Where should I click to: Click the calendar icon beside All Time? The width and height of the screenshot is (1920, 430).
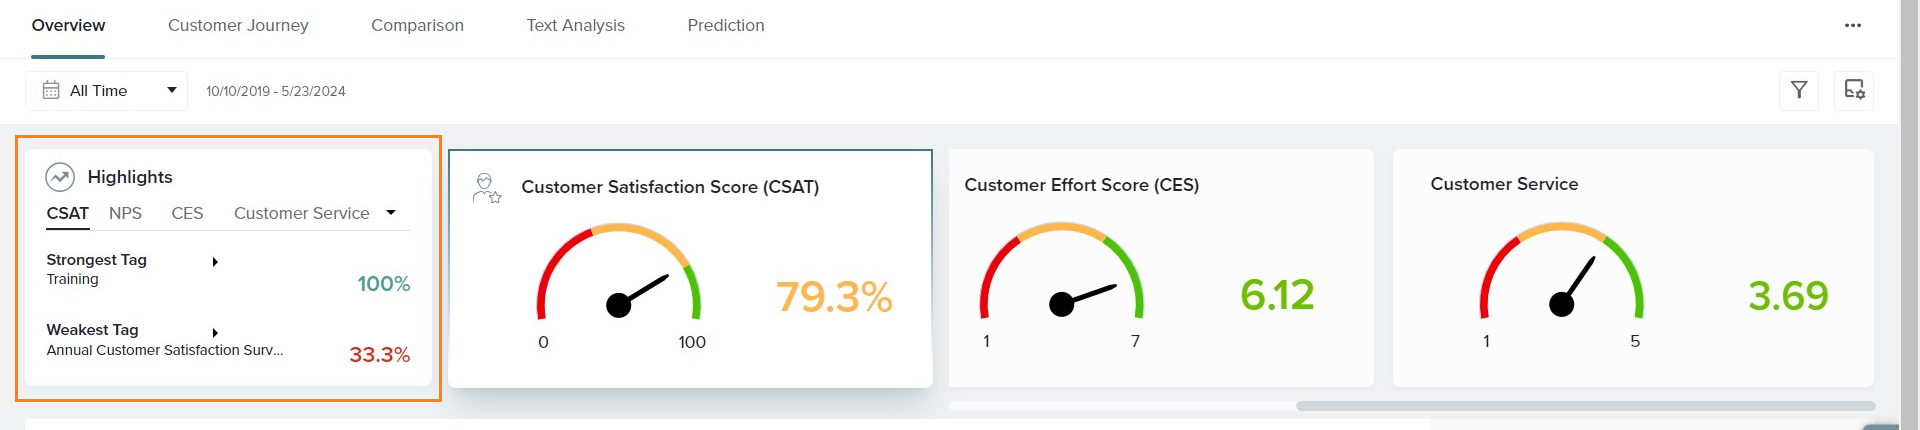[51, 90]
